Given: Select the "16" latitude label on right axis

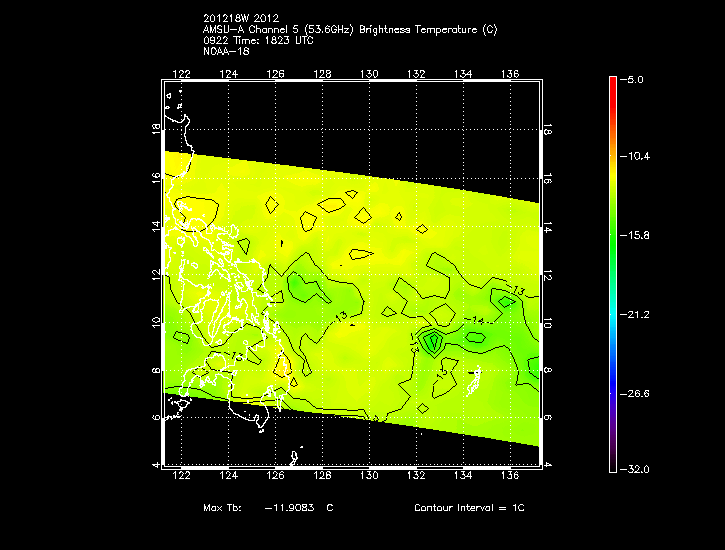Looking at the screenshot, I should click(547, 178).
